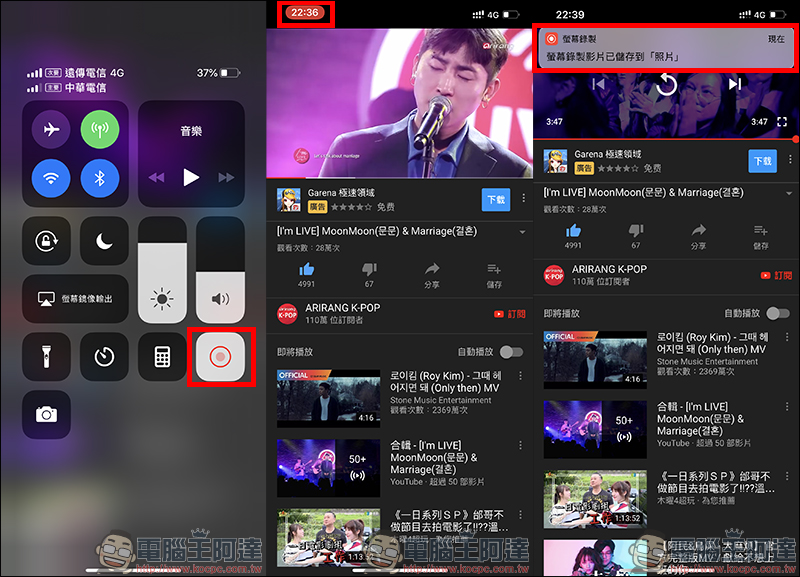Toggle the rotation lock button
The width and height of the screenshot is (800, 577).
tap(46, 242)
